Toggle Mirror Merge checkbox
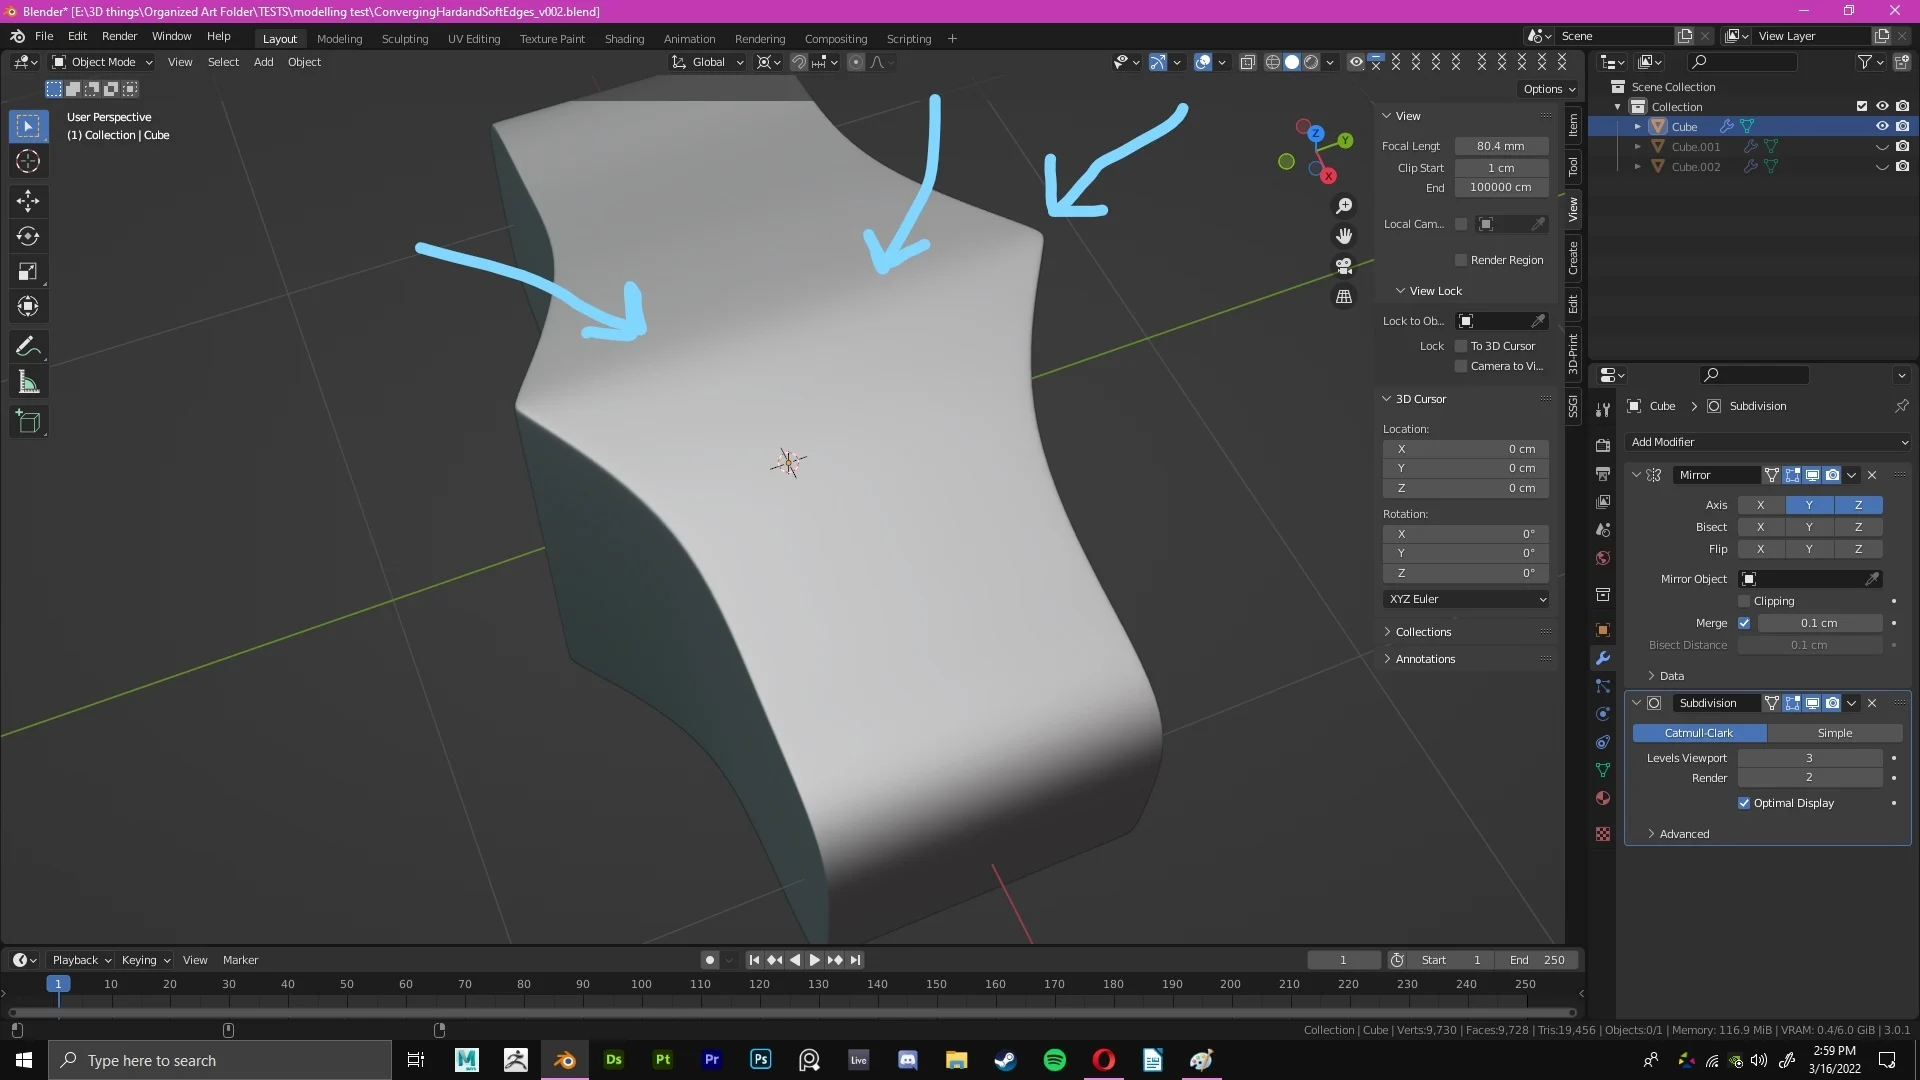This screenshot has height=1080, width=1920. (x=1745, y=622)
